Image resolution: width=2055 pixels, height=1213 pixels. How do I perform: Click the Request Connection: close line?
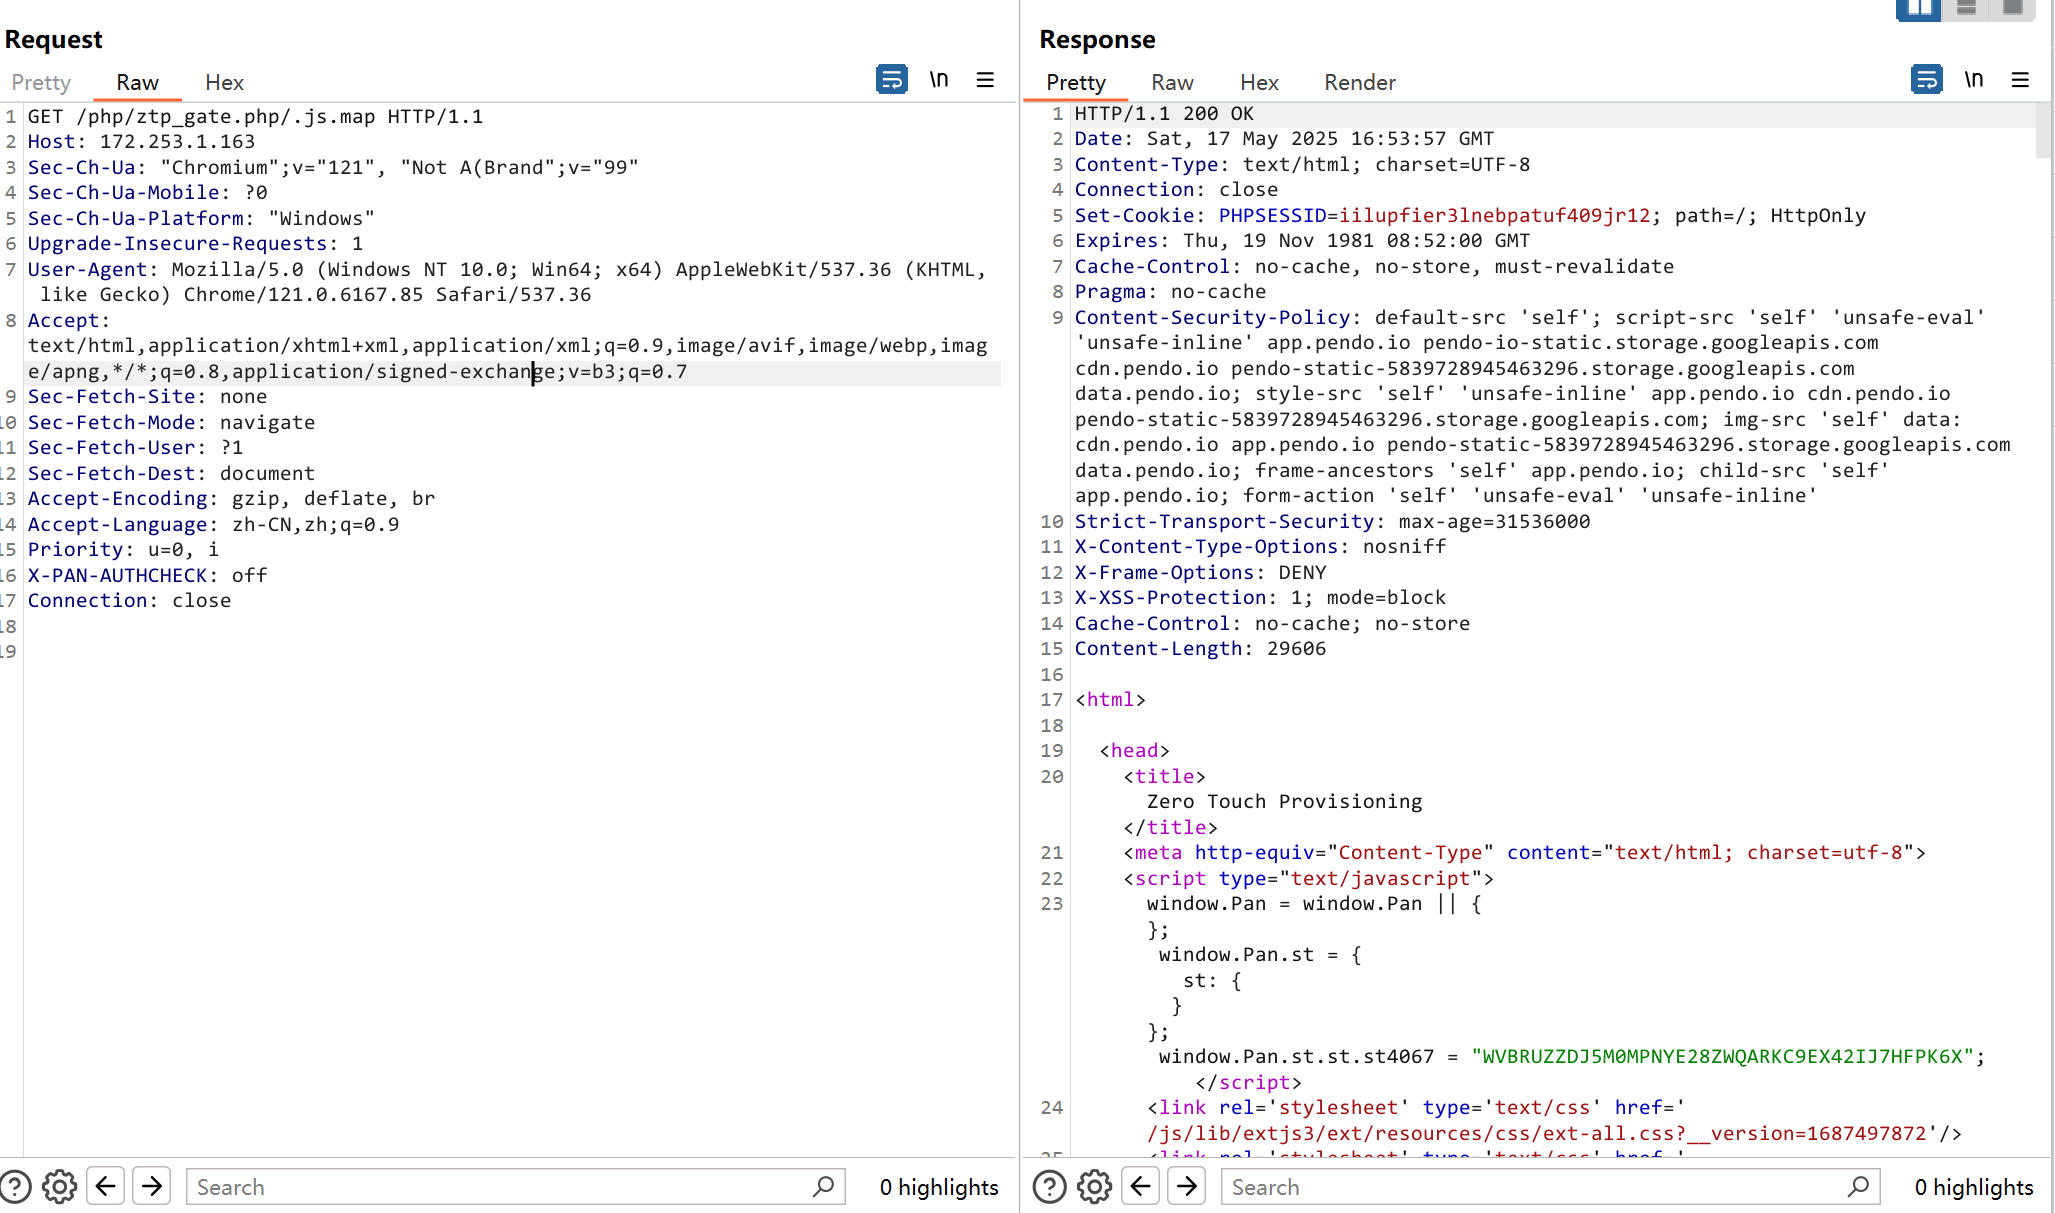(x=129, y=601)
